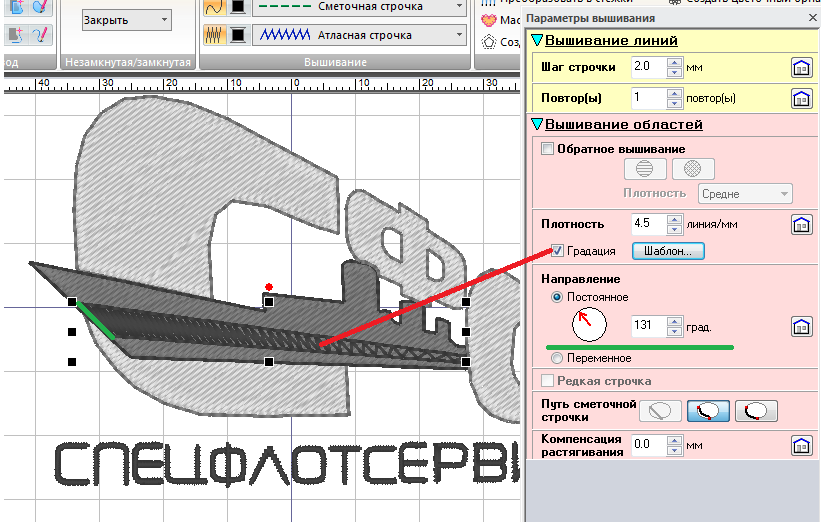Viewport: 821px width, 524px height.
Task: Click the Плотность 4.5 value field
Action: [x=649, y=224]
